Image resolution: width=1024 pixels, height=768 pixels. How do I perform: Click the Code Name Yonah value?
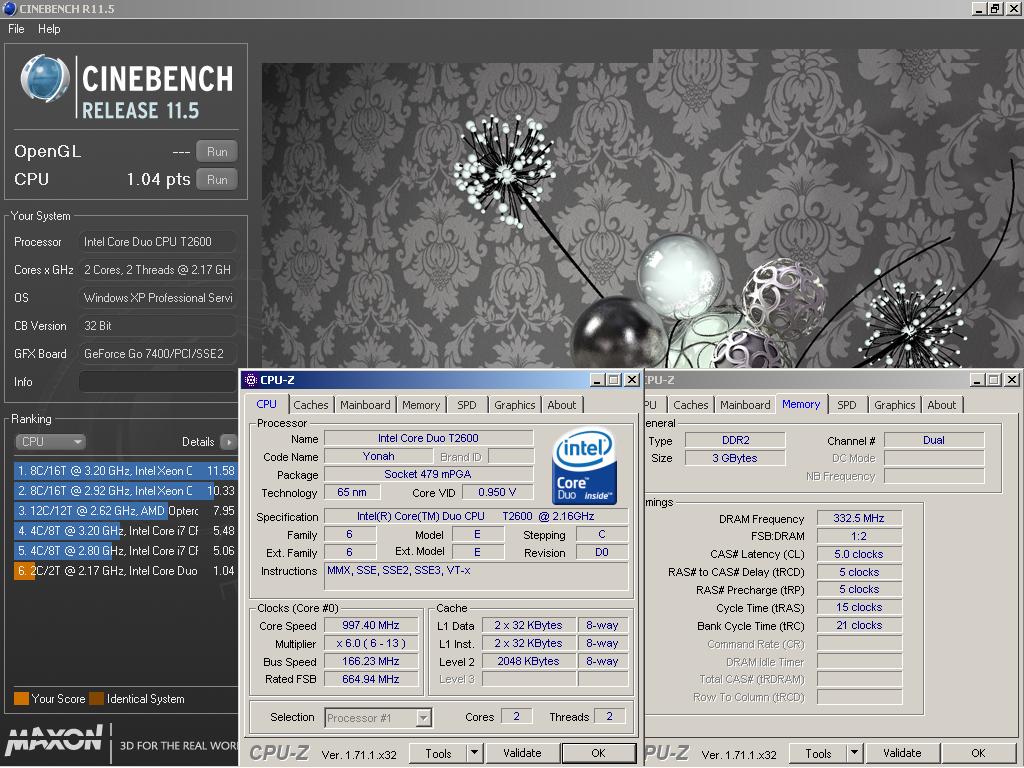point(378,456)
